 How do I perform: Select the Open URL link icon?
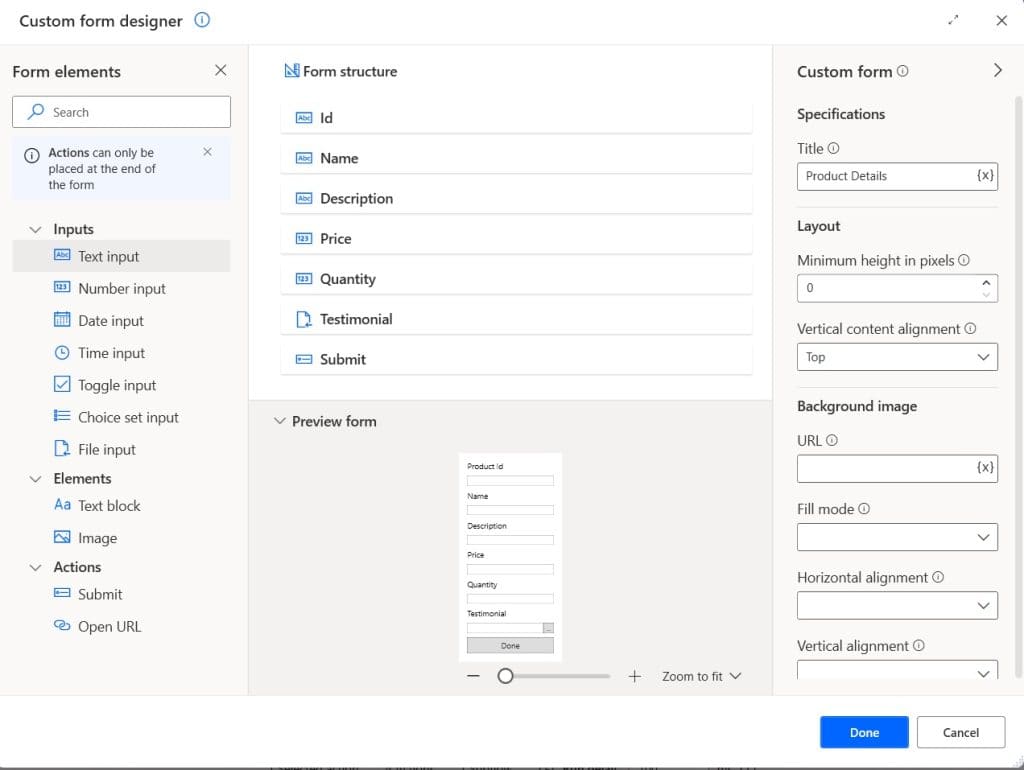tap(62, 626)
